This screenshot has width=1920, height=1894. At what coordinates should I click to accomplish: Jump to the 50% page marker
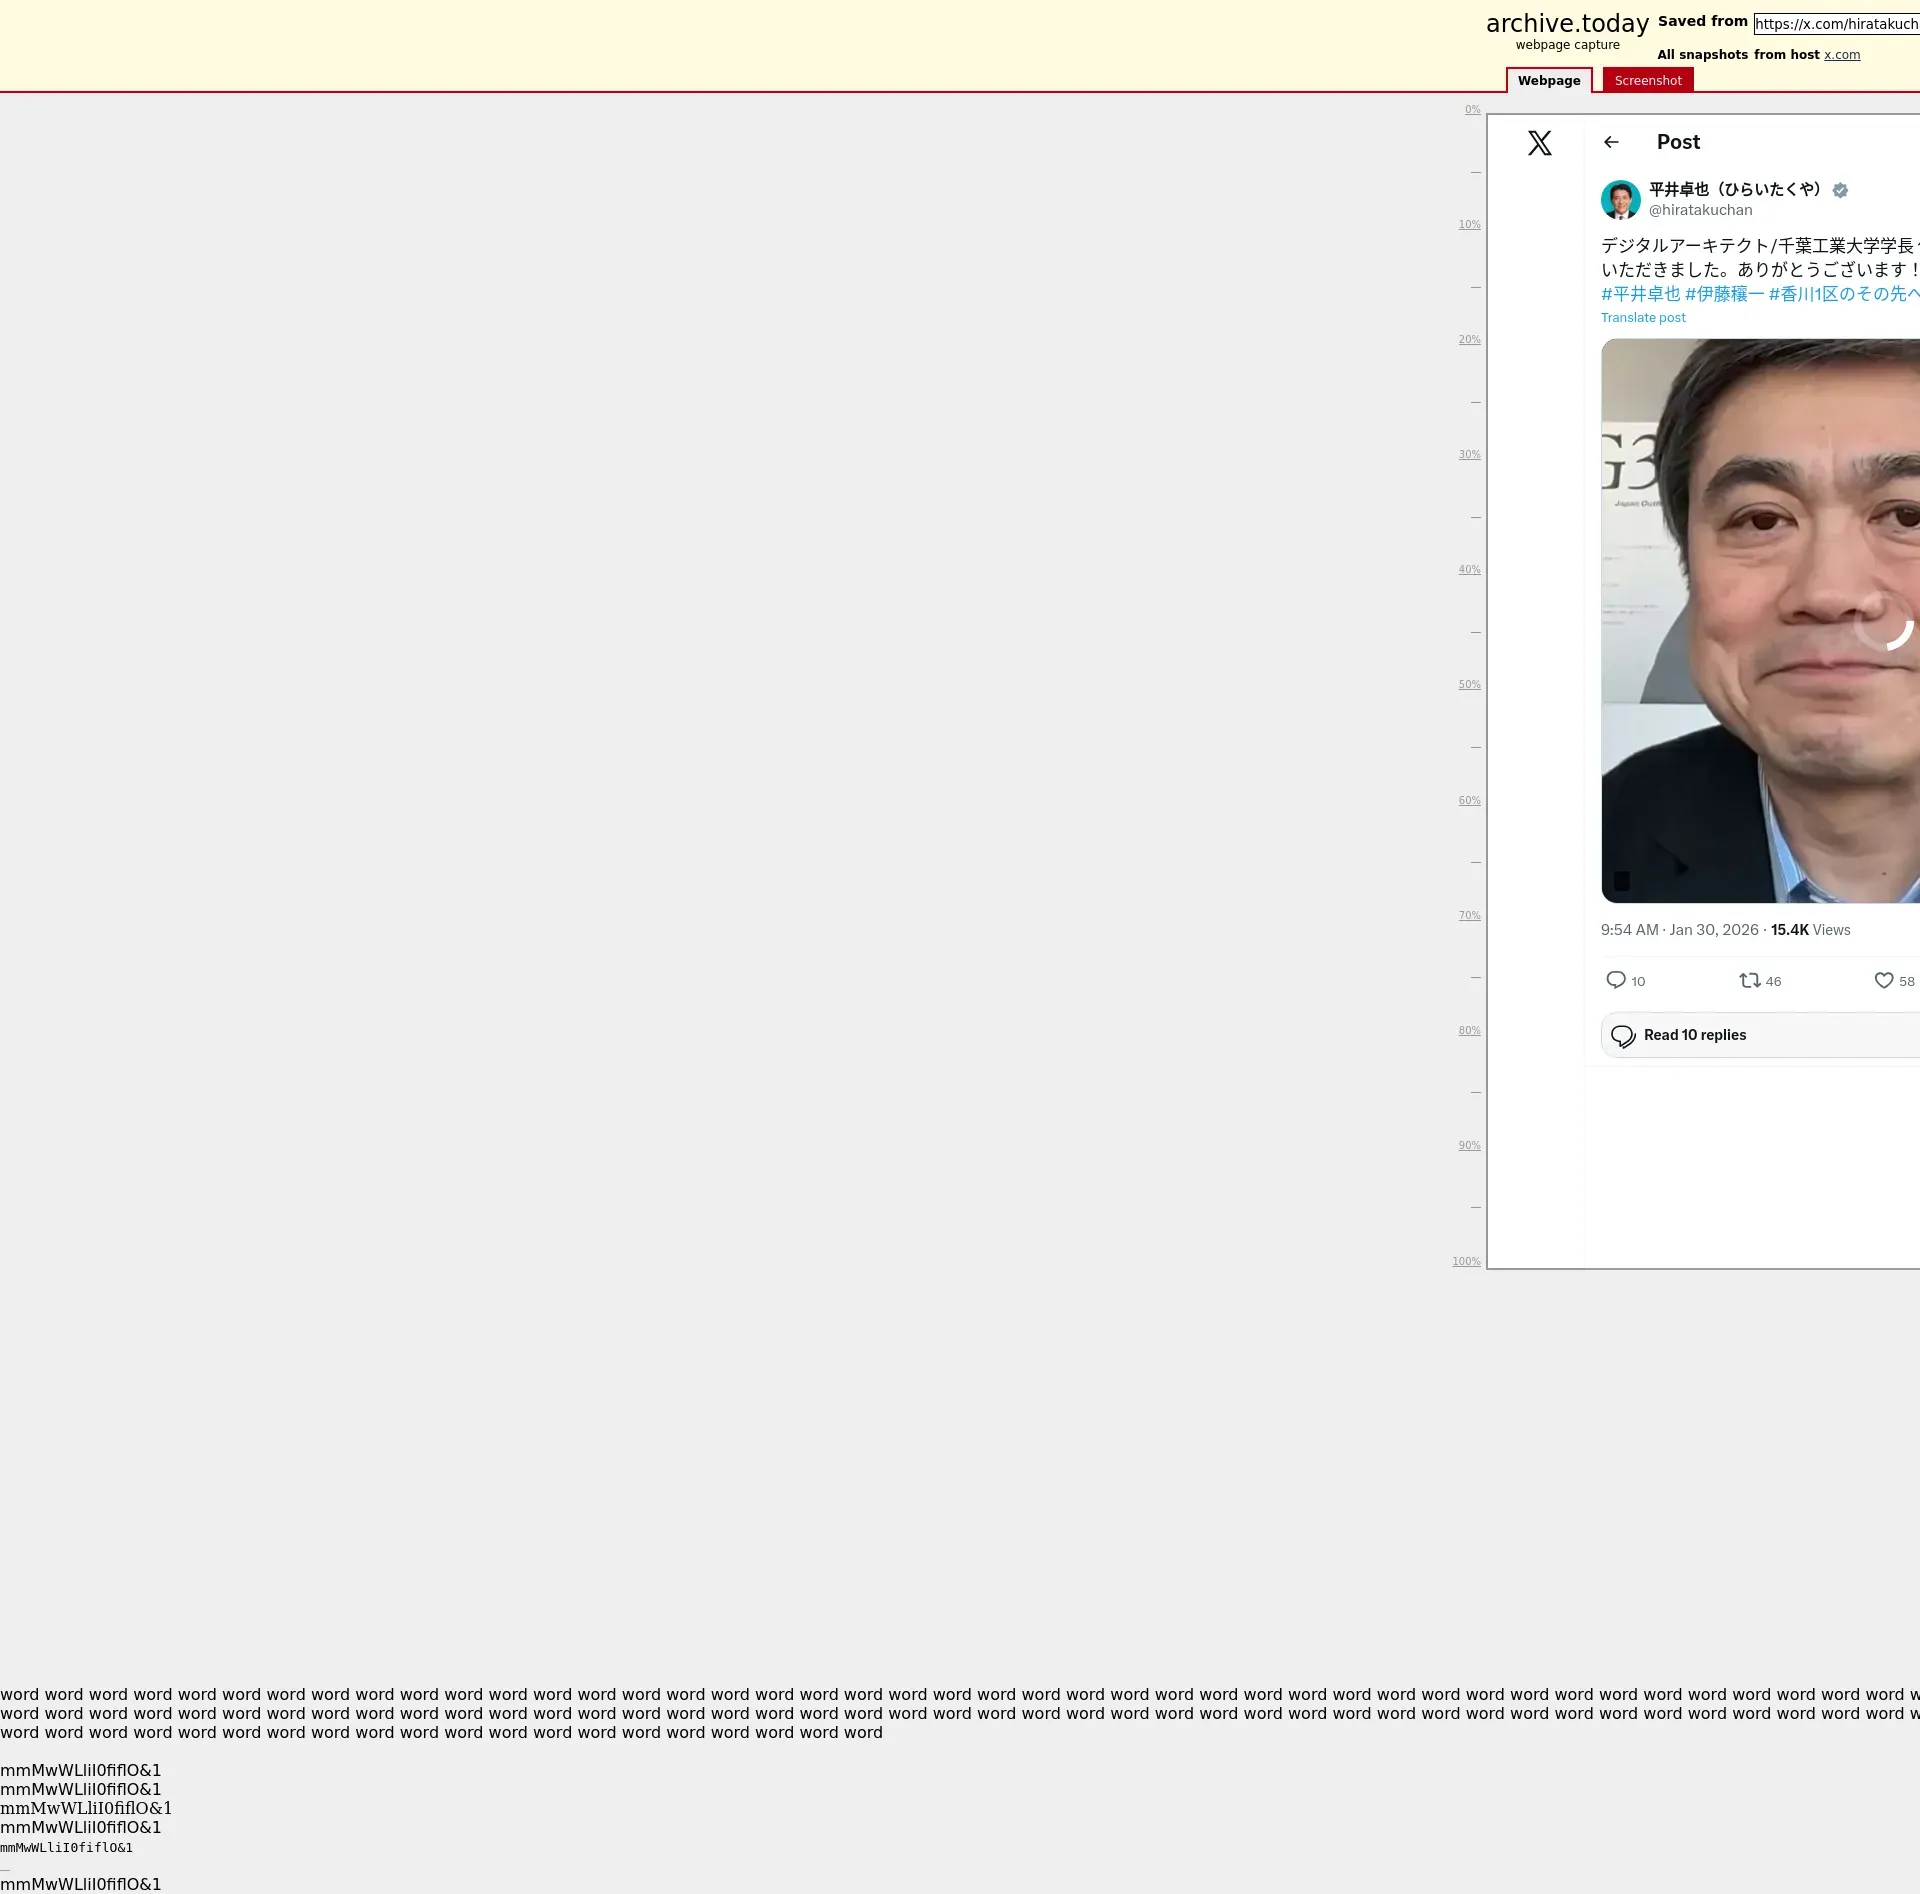(x=1468, y=685)
